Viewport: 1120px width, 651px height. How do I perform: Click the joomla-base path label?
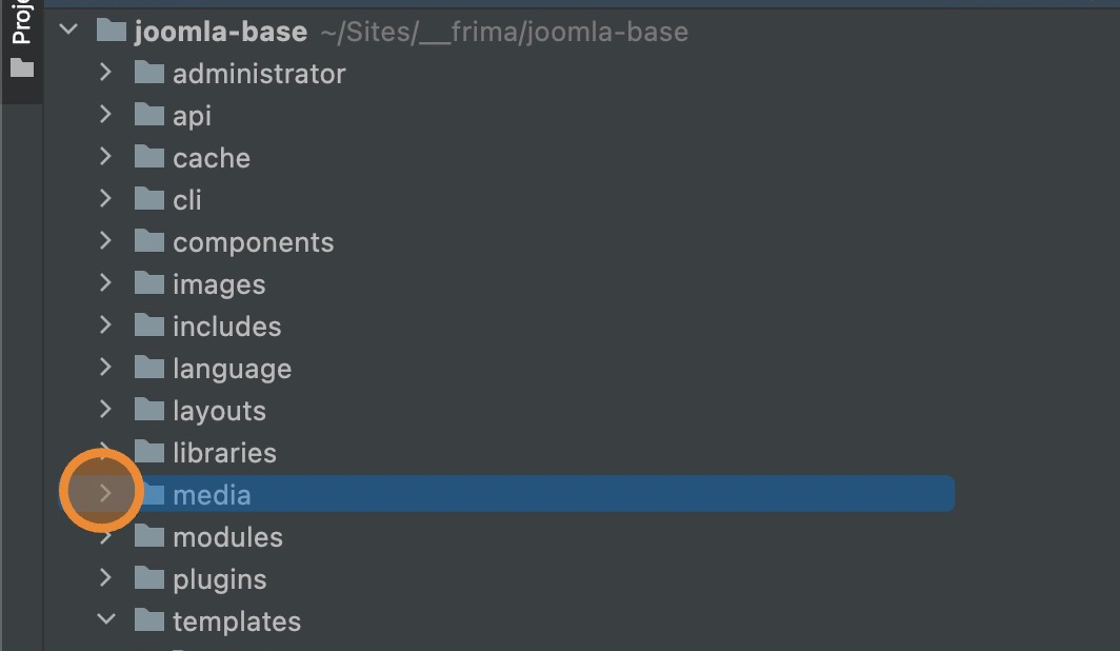[x=504, y=32]
